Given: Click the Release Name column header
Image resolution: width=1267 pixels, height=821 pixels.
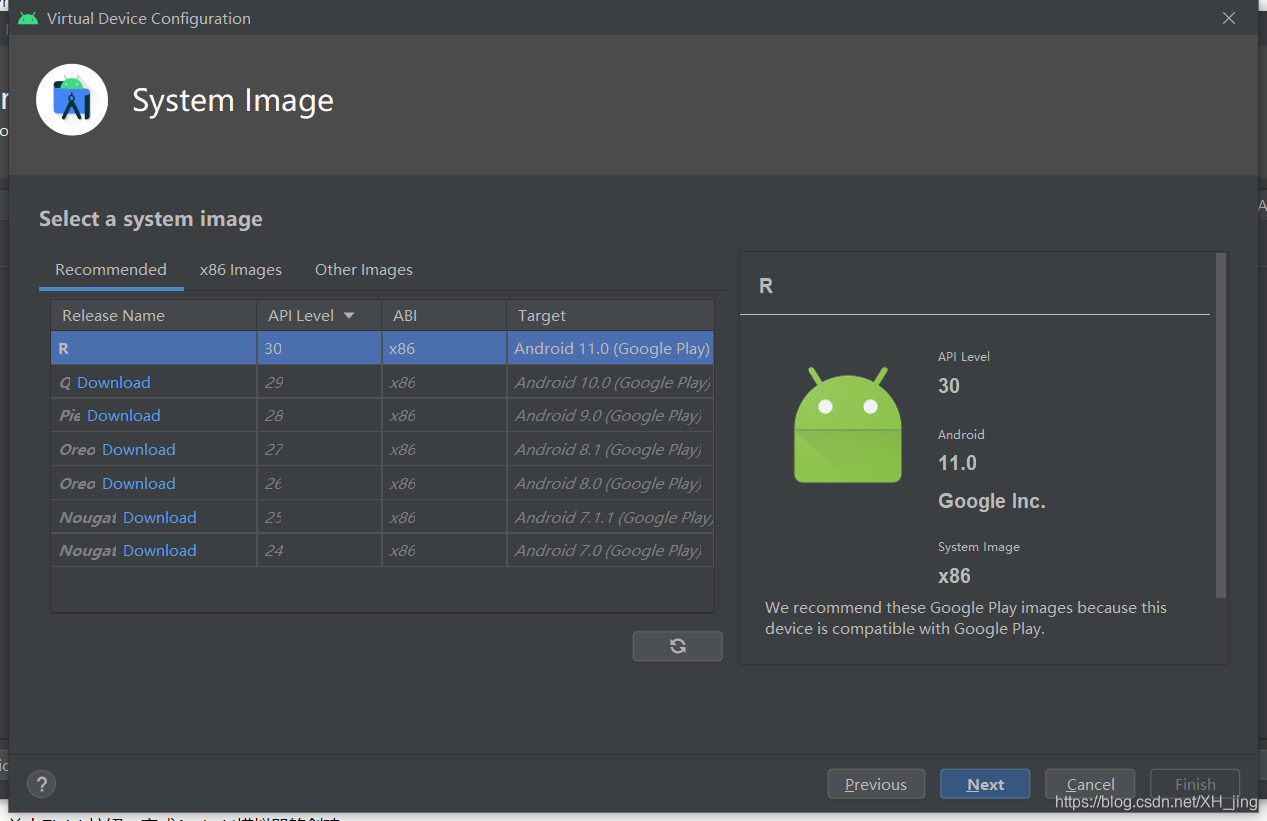Looking at the screenshot, I should point(154,316).
